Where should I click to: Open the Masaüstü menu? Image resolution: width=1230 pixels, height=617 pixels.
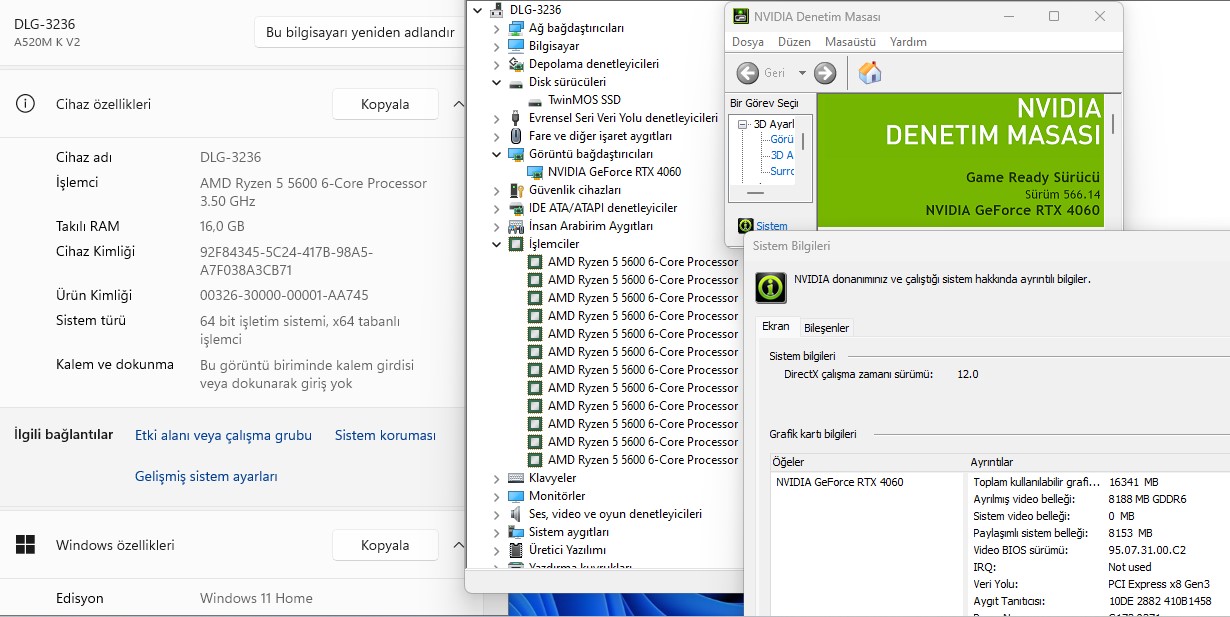click(850, 42)
